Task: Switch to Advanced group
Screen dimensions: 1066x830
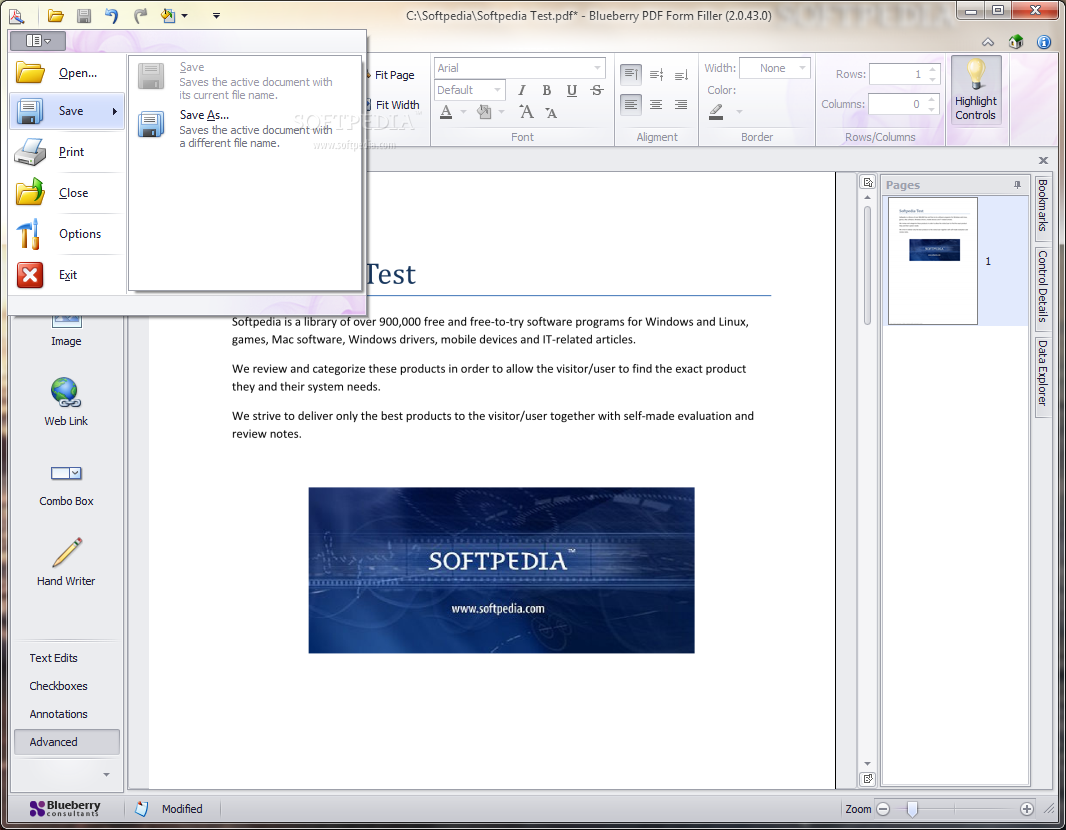Action: pyautogui.click(x=67, y=742)
